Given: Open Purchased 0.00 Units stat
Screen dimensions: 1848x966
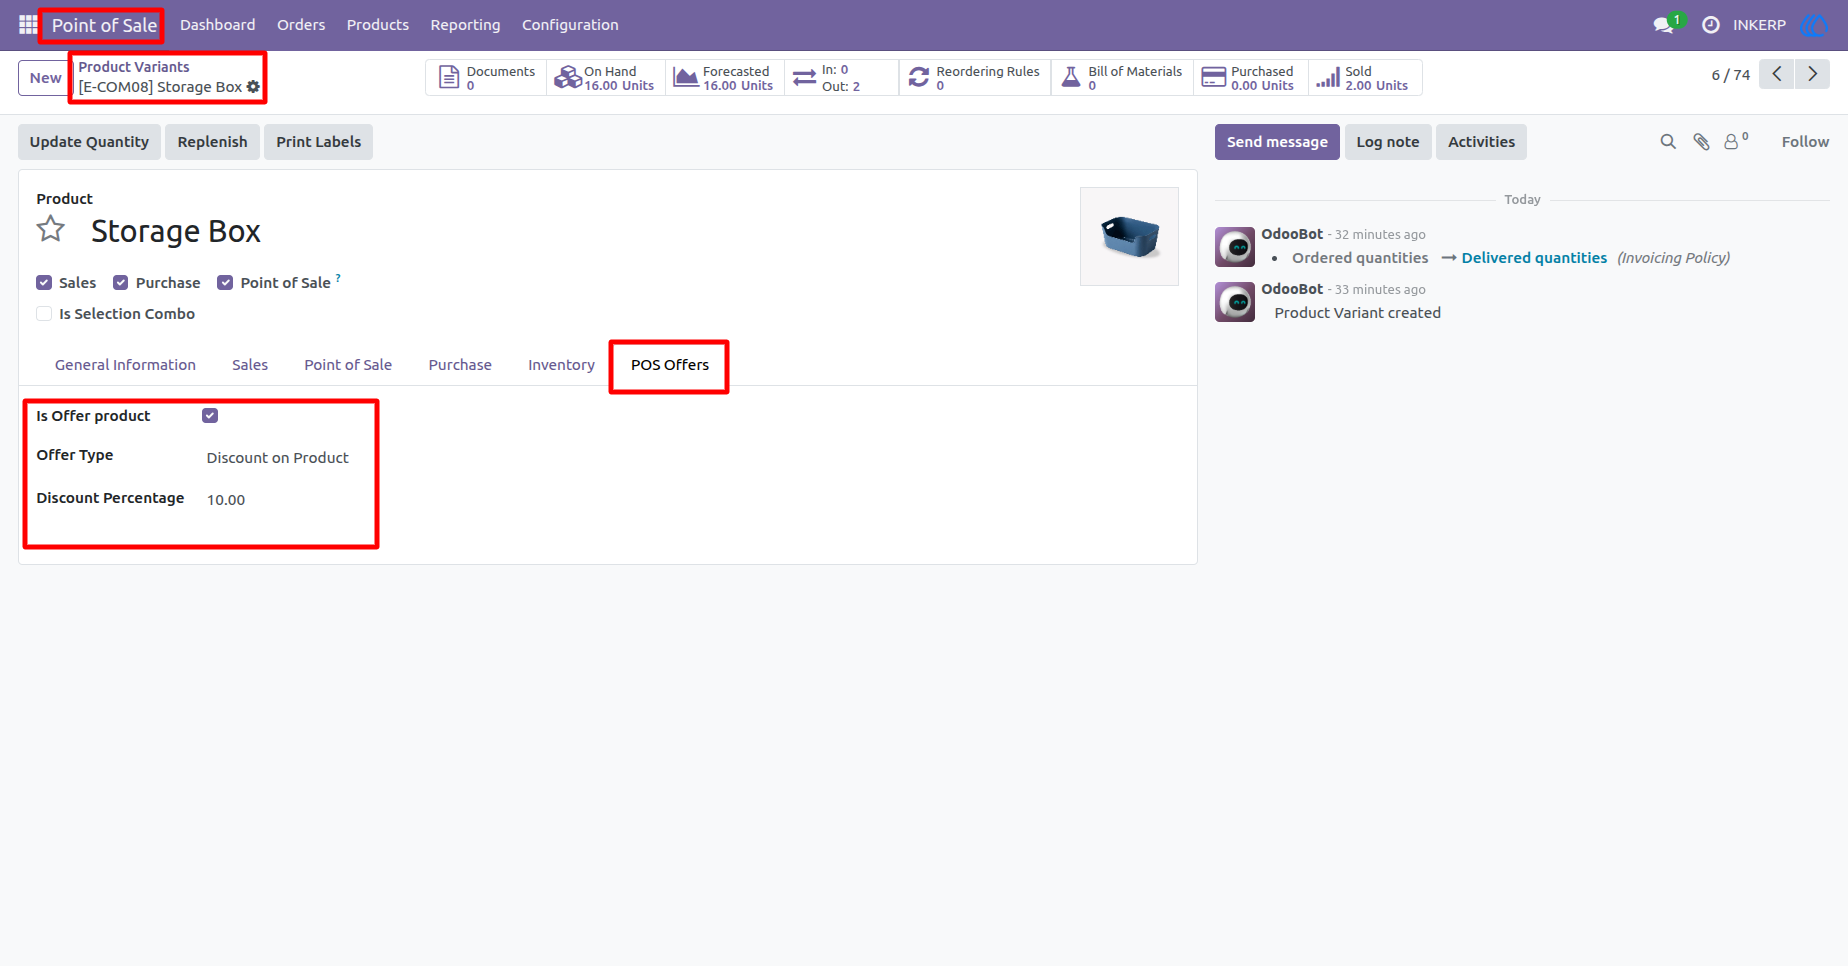Looking at the screenshot, I should click(x=1250, y=78).
